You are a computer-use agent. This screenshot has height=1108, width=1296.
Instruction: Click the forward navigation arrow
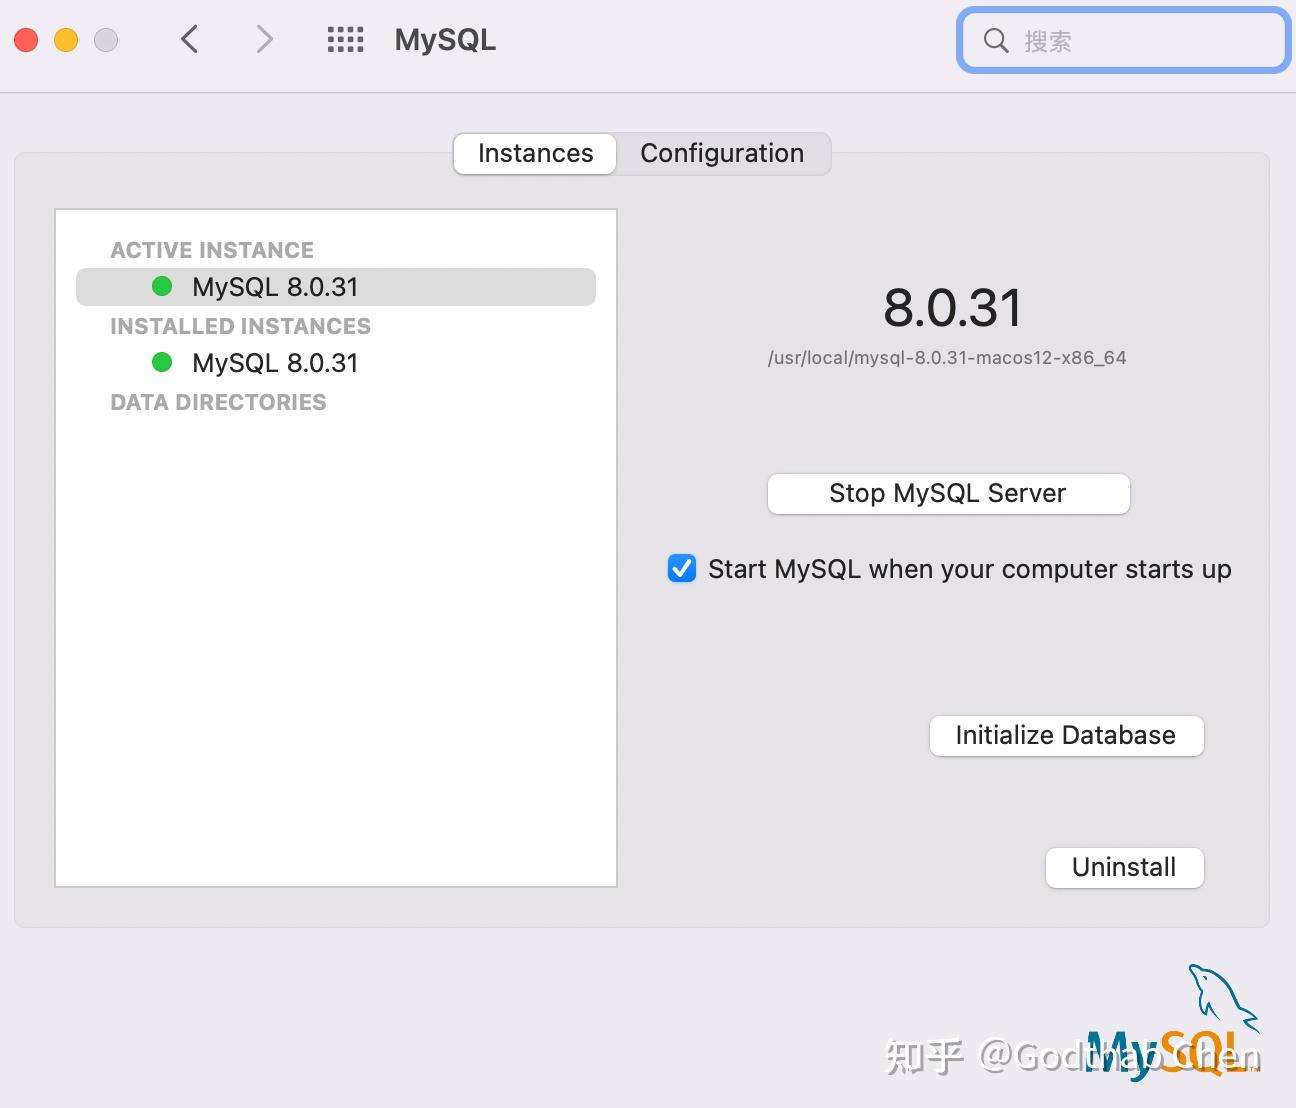tap(263, 39)
